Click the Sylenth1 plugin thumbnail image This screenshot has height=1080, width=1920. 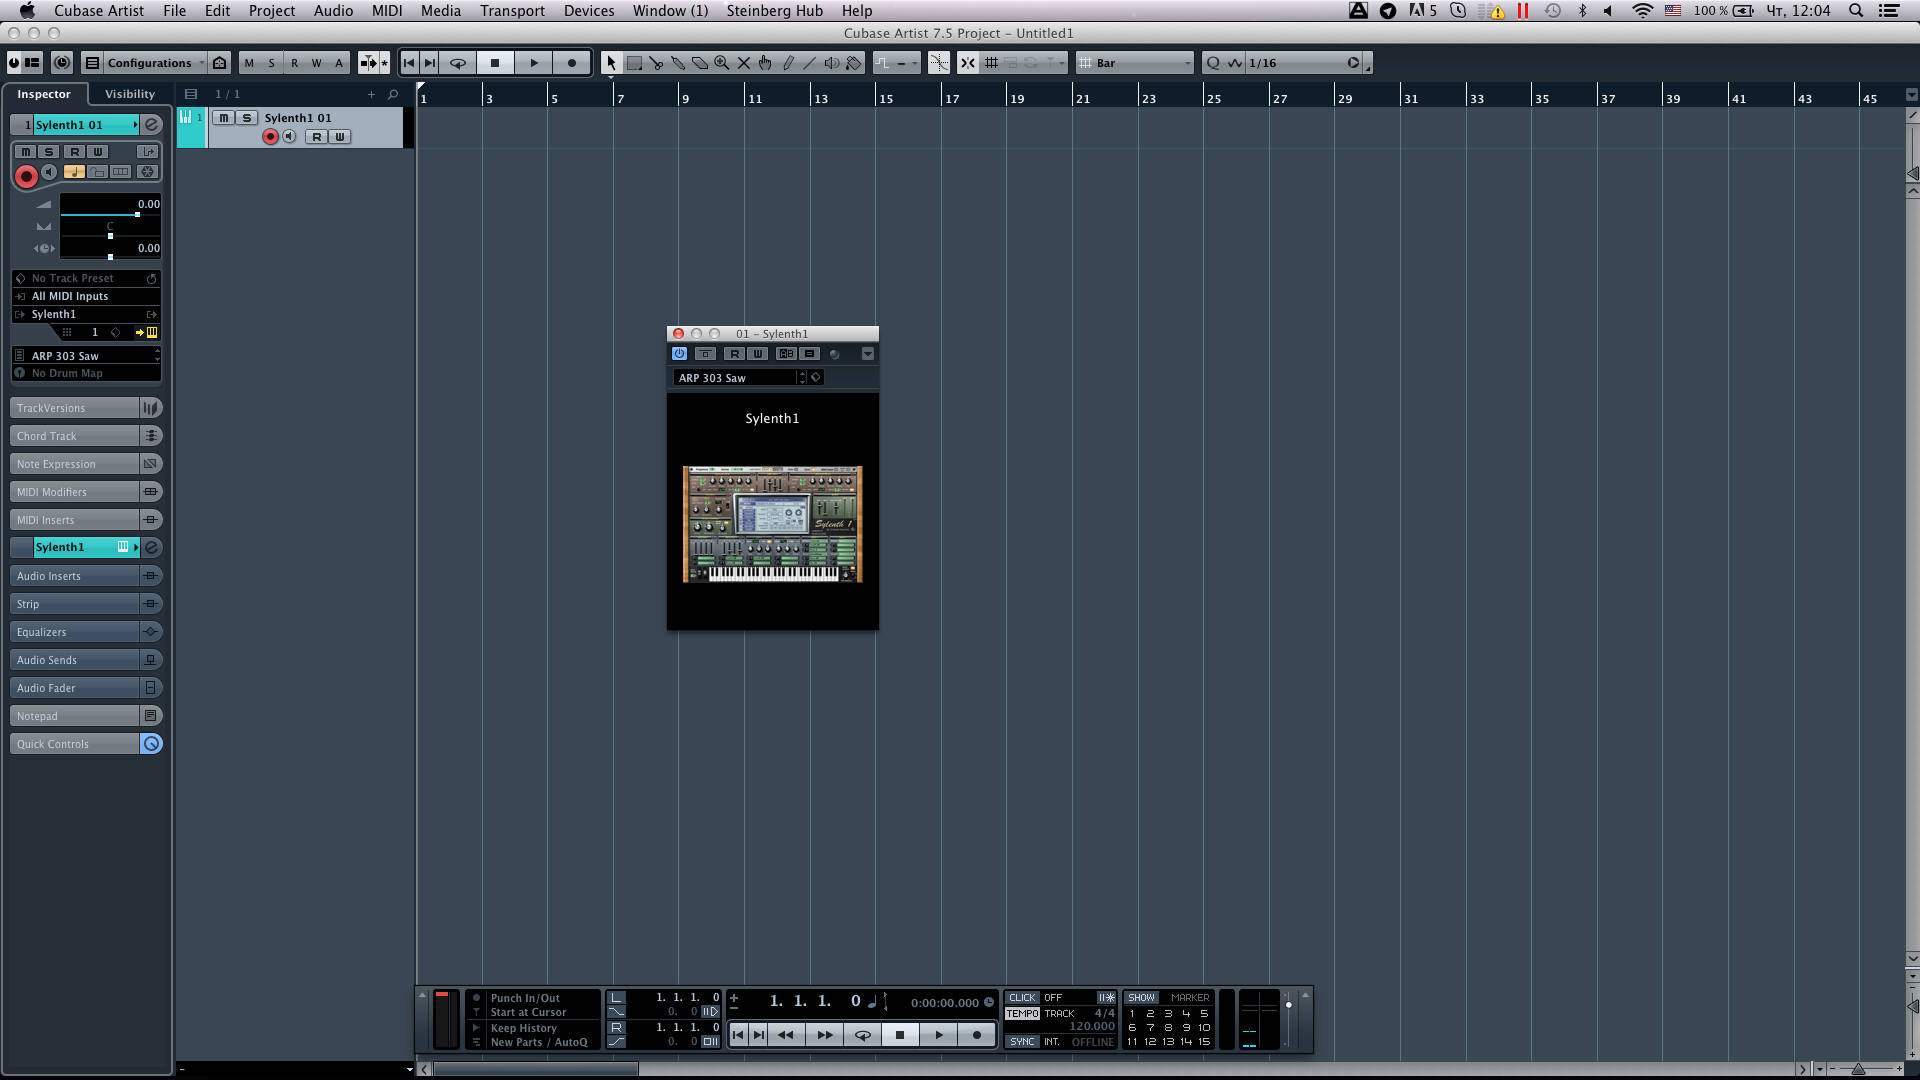pos(772,524)
